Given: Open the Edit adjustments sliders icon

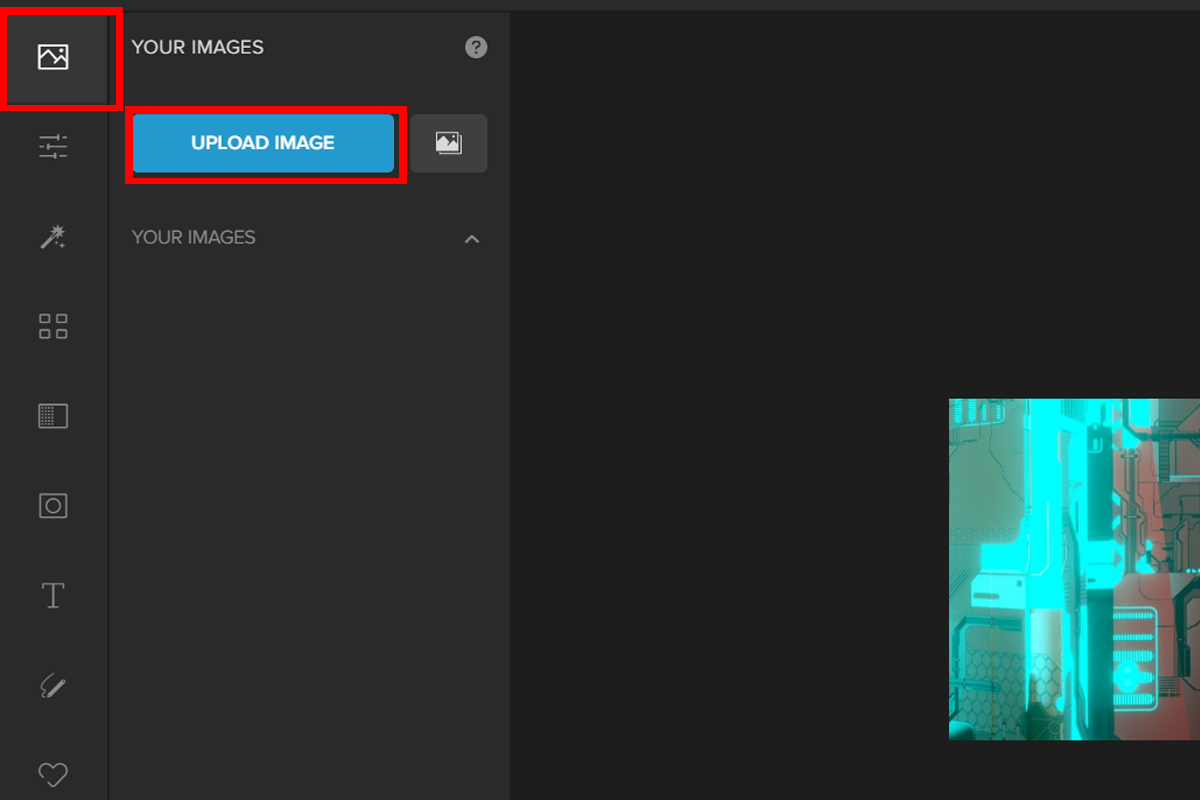Looking at the screenshot, I should [x=53, y=147].
